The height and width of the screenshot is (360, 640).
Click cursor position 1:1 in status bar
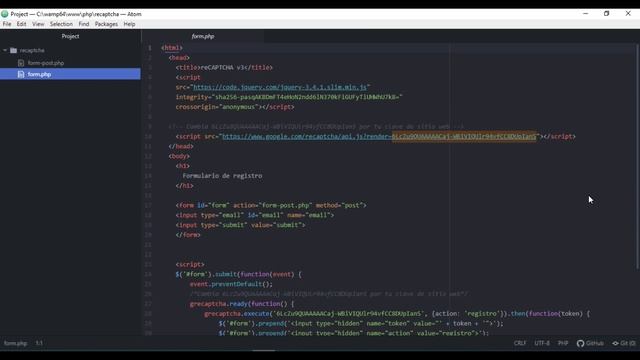pyautogui.click(x=39, y=343)
